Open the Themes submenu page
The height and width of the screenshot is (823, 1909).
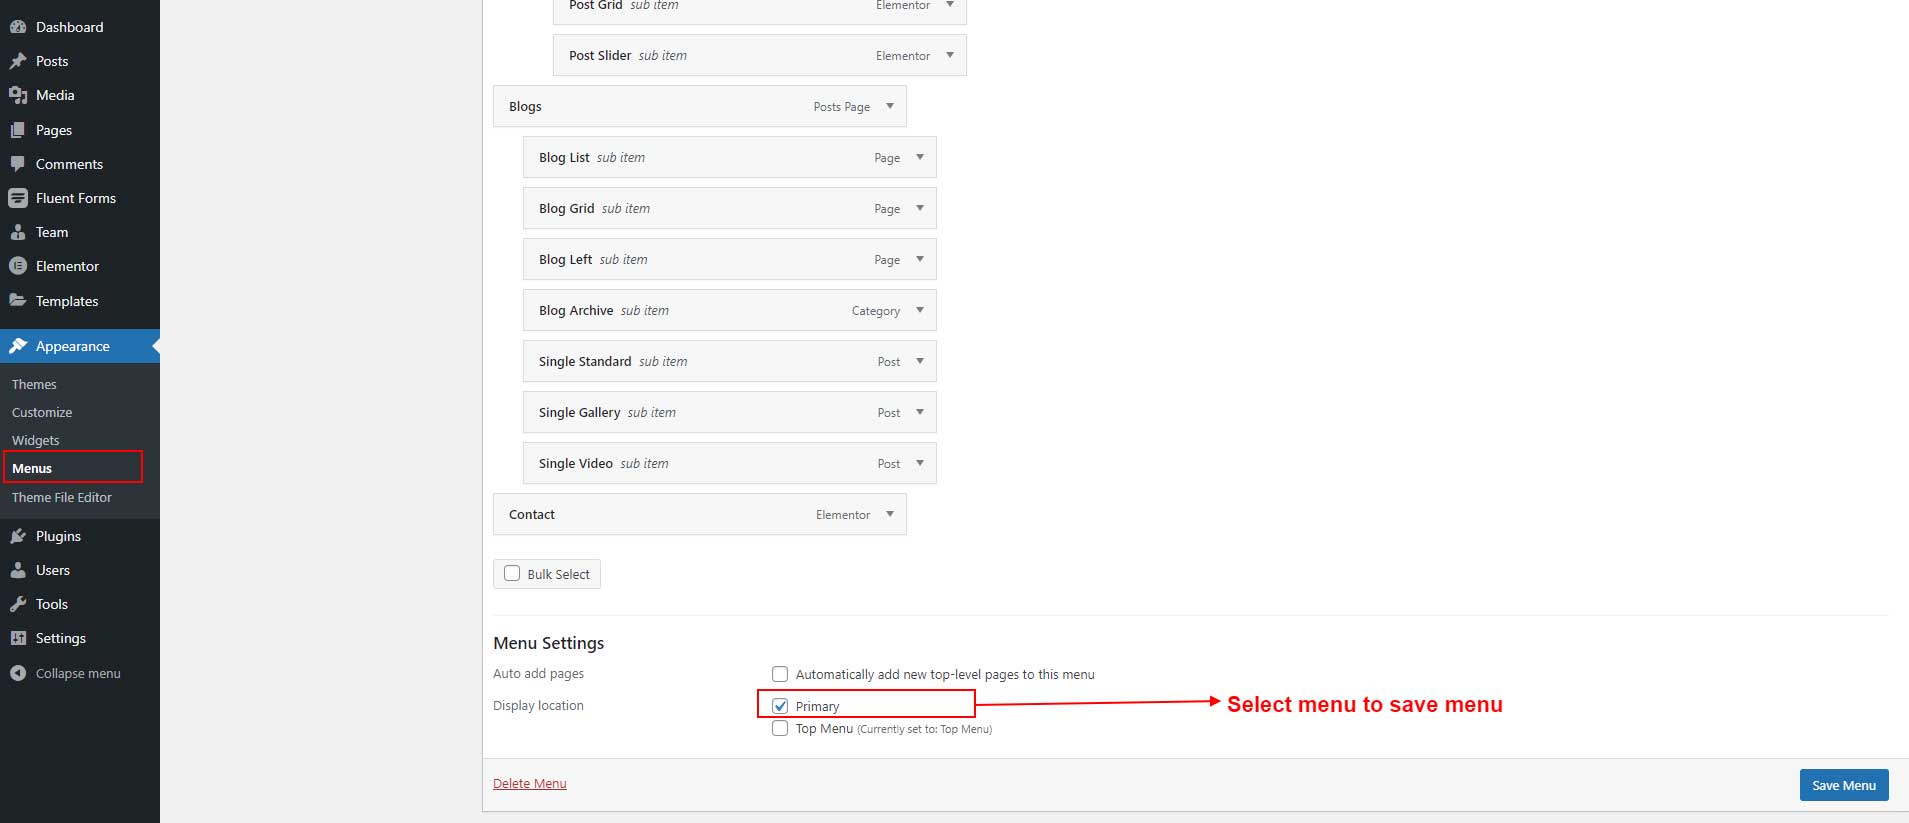tap(34, 384)
